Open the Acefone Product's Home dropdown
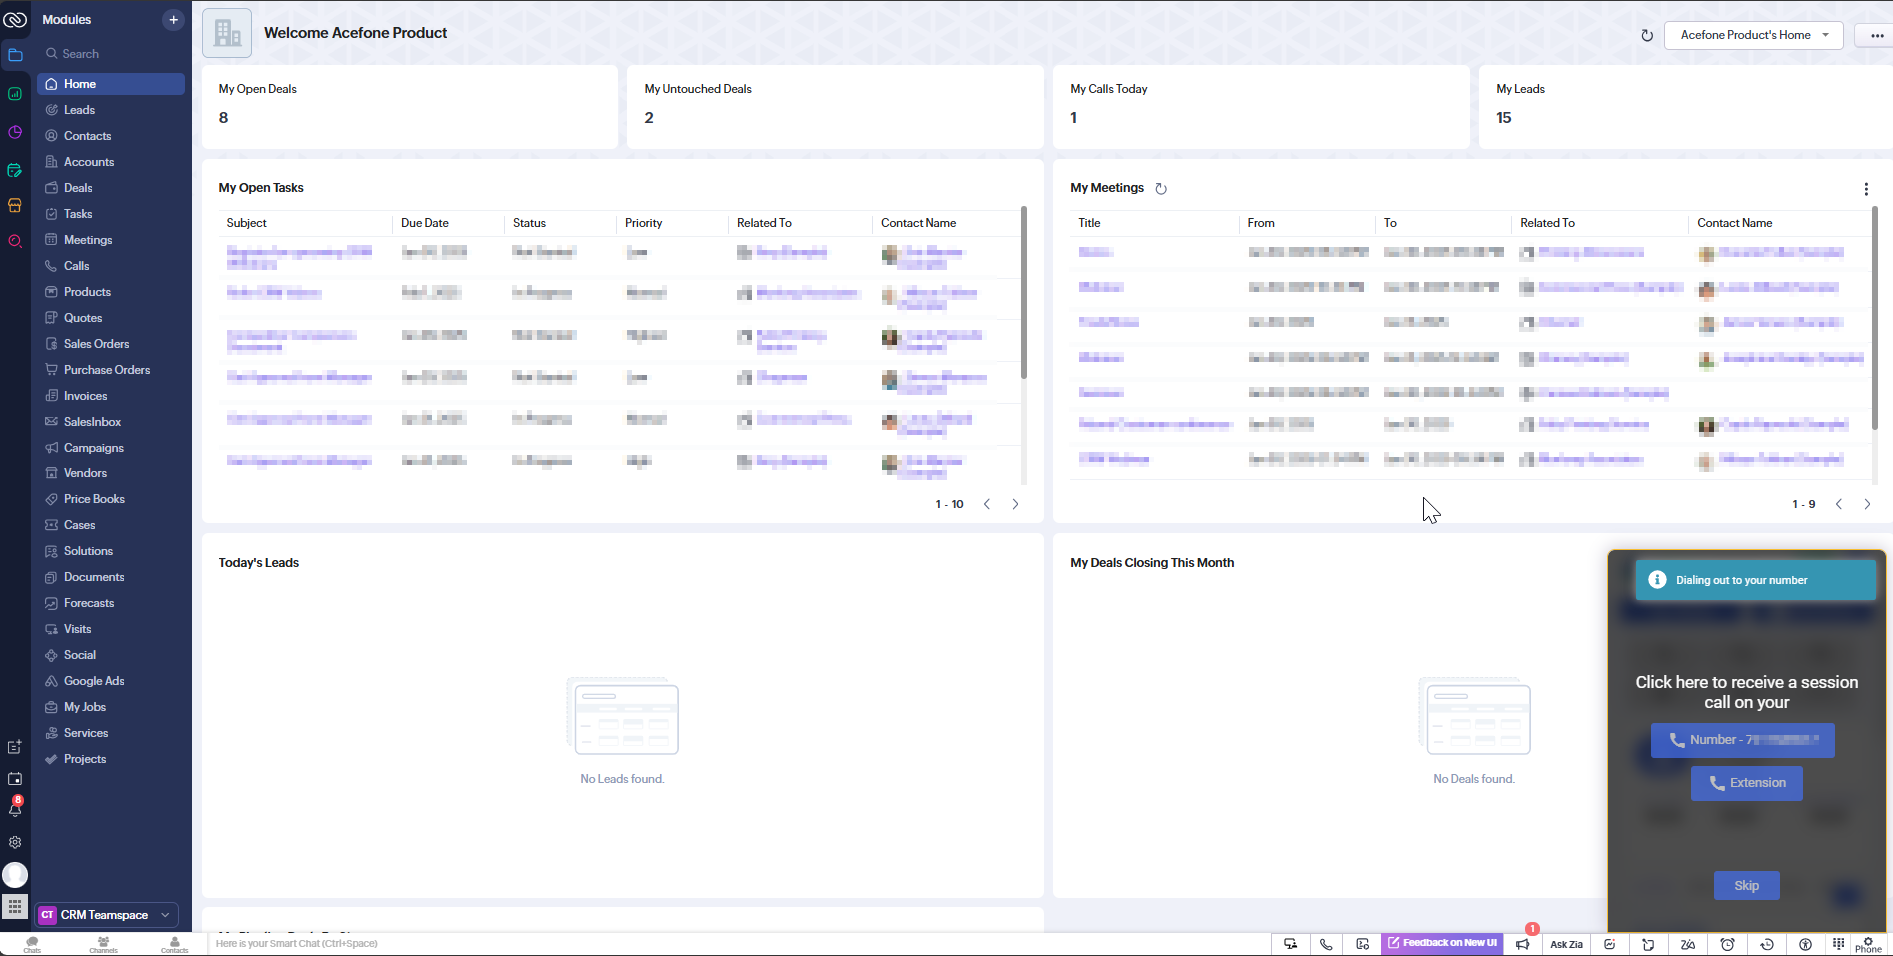1893x956 pixels. click(x=1754, y=35)
